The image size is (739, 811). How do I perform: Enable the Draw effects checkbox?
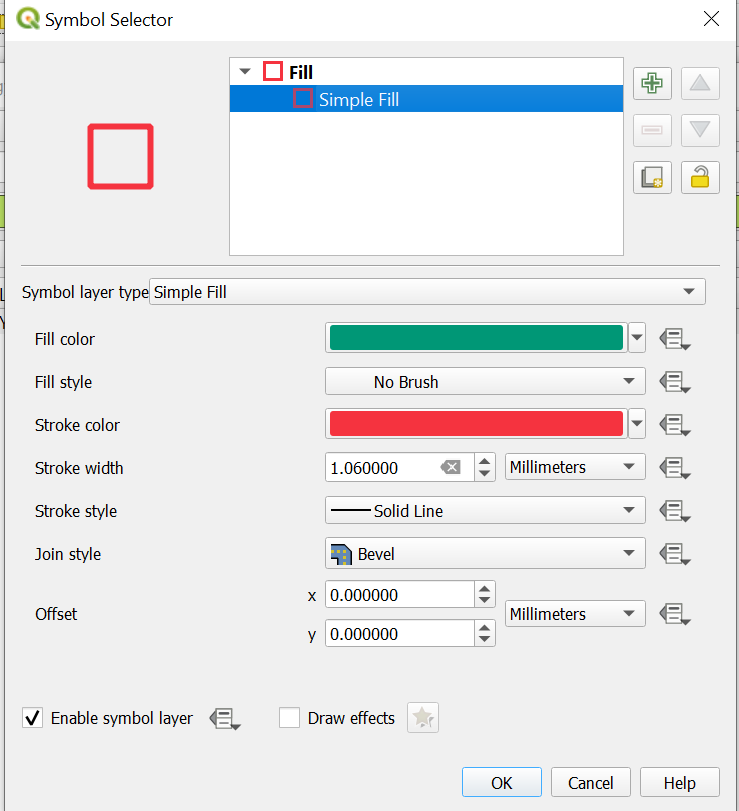[290, 718]
